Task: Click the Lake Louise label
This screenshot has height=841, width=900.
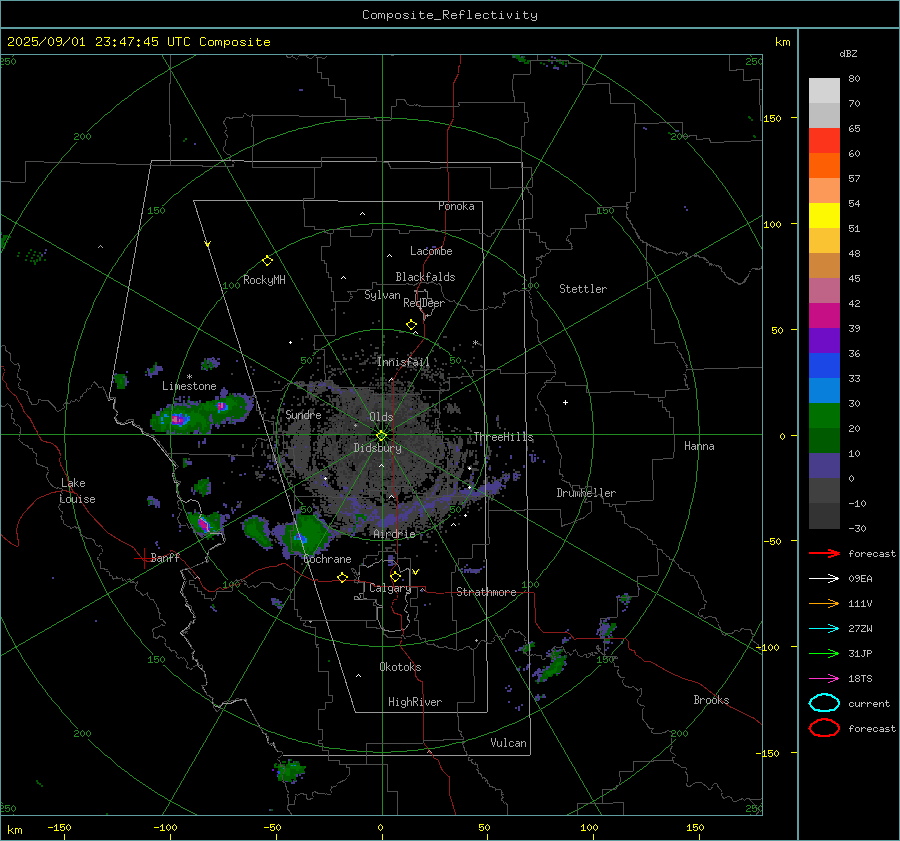Action: click(x=77, y=491)
